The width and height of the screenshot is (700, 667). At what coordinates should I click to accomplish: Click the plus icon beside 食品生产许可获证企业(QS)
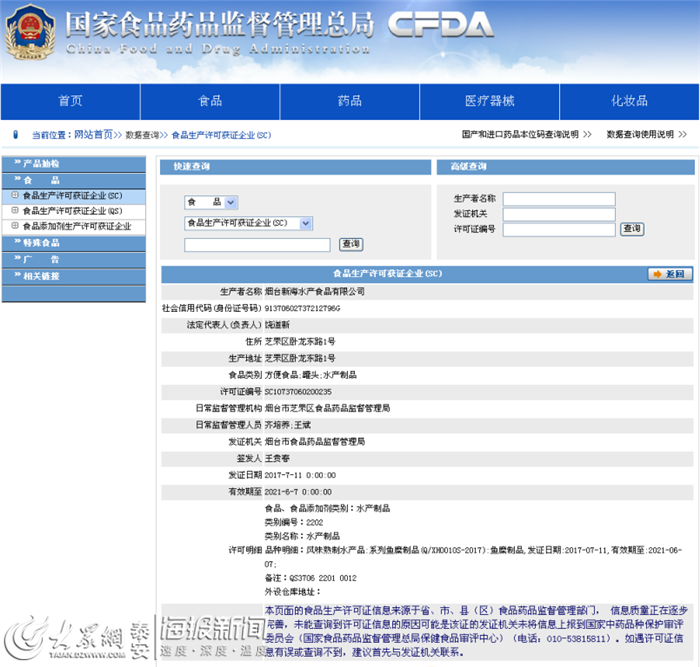[x=14, y=211]
